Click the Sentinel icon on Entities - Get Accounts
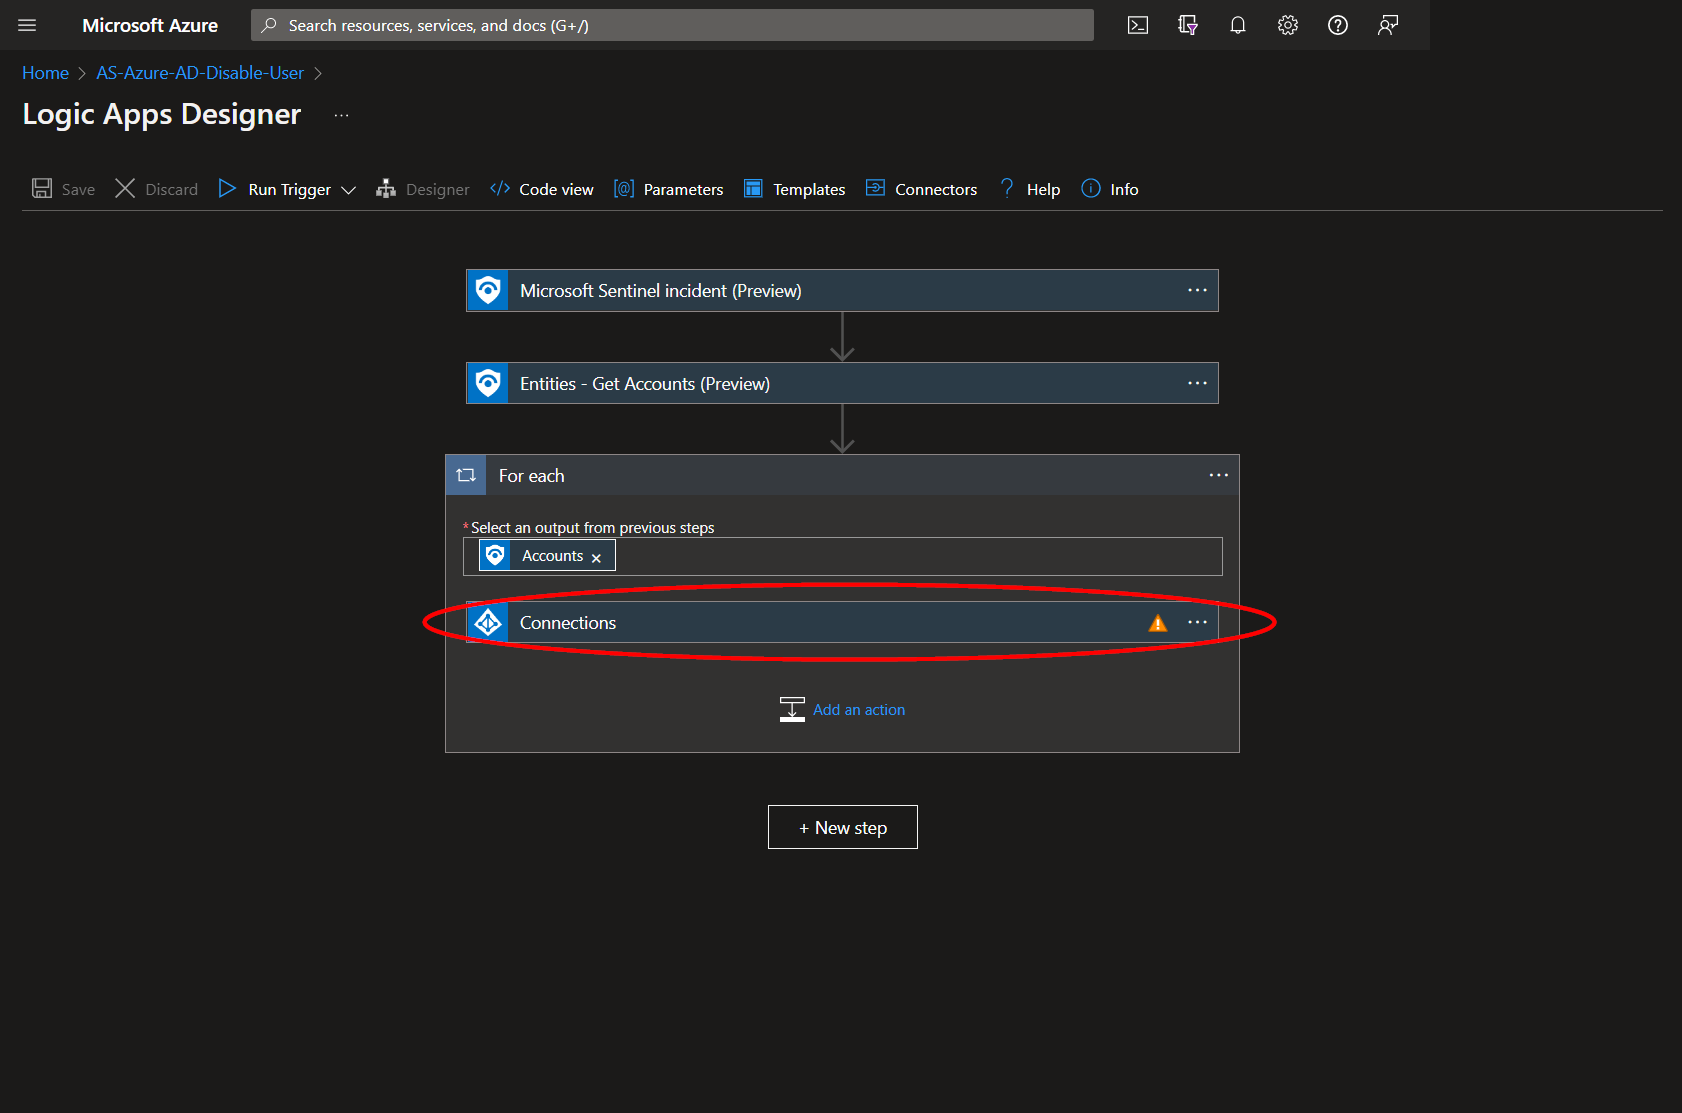 click(x=488, y=383)
